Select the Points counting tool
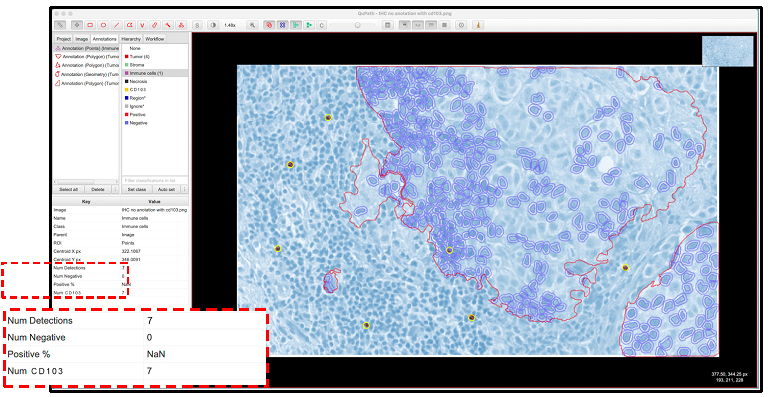Viewport: 770px width, 397px height. pyautogui.click(x=181, y=25)
